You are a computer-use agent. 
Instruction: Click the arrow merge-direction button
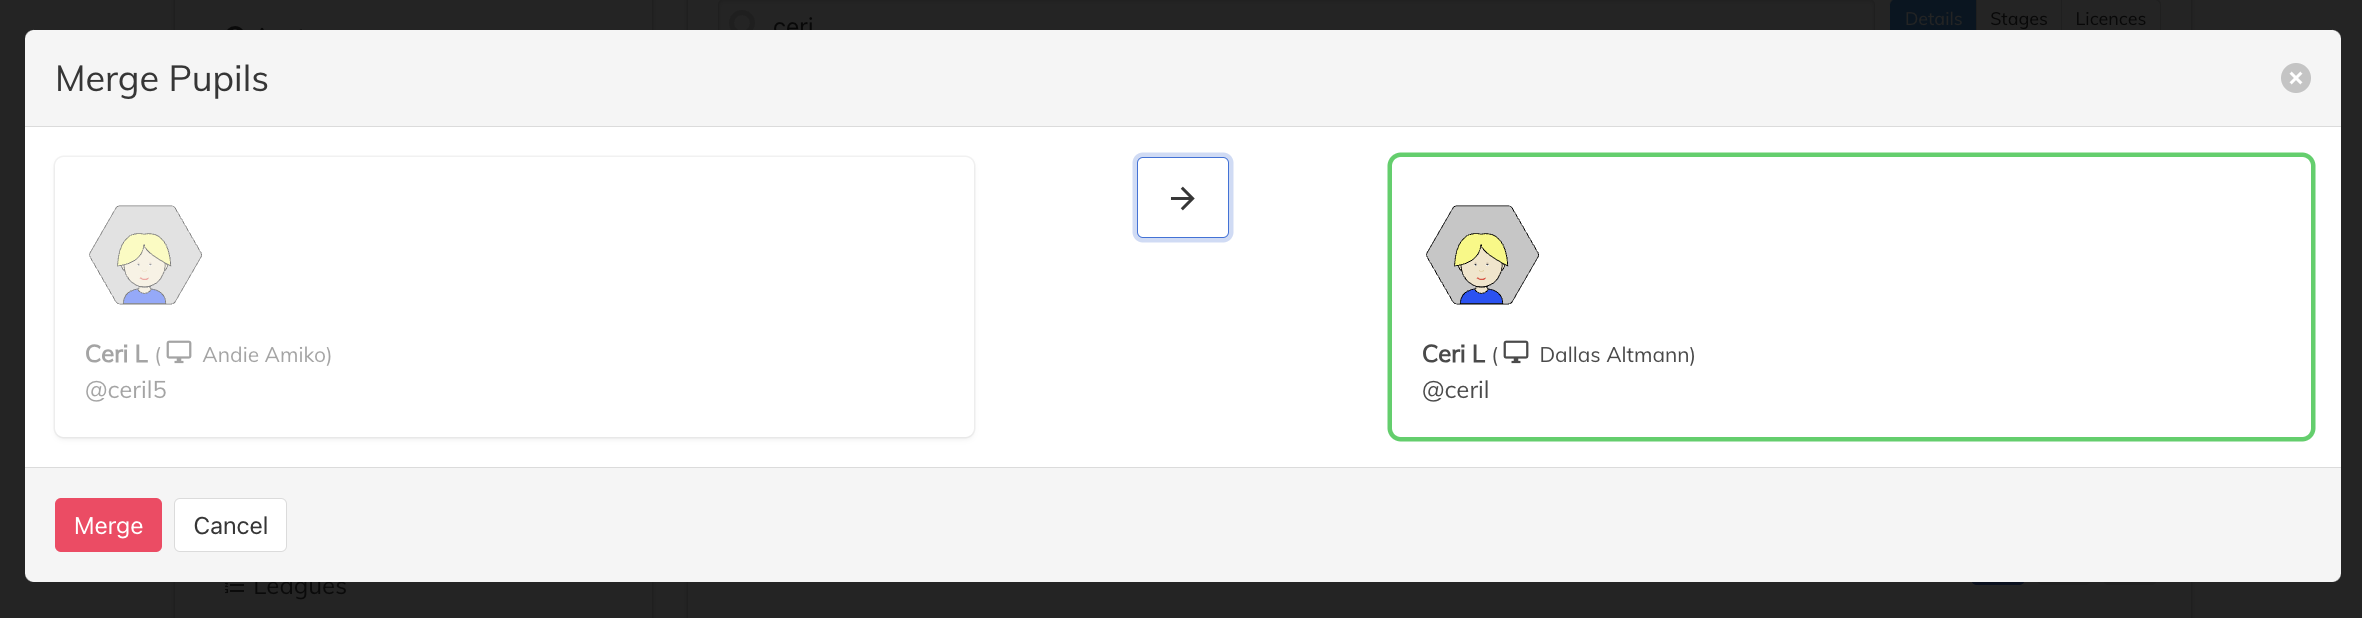pyautogui.click(x=1182, y=198)
